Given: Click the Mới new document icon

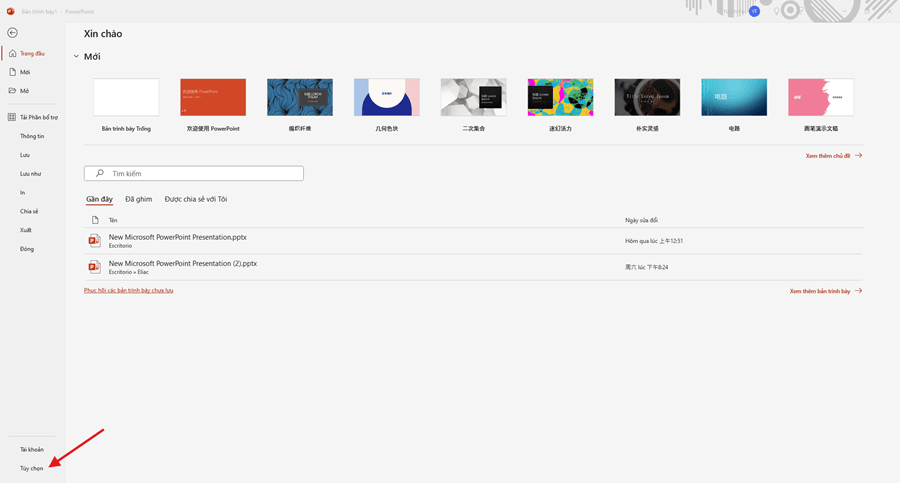Looking at the screenshot, I should [x=12, y=72].
